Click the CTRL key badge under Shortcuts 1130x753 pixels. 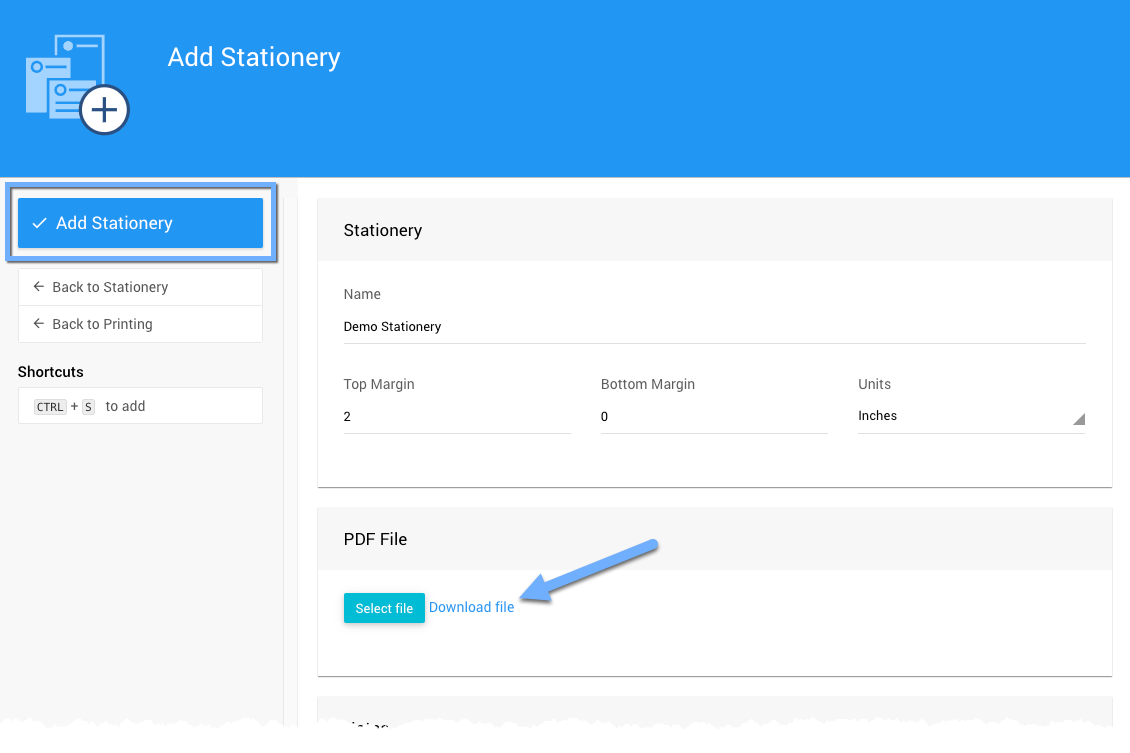coord(50,407)
